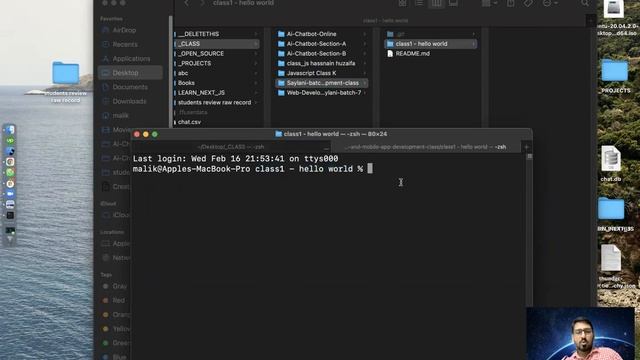Go forward using Finder's forward arrow
This screenshot has height=360, width=640.
click(x=202, y=3)
